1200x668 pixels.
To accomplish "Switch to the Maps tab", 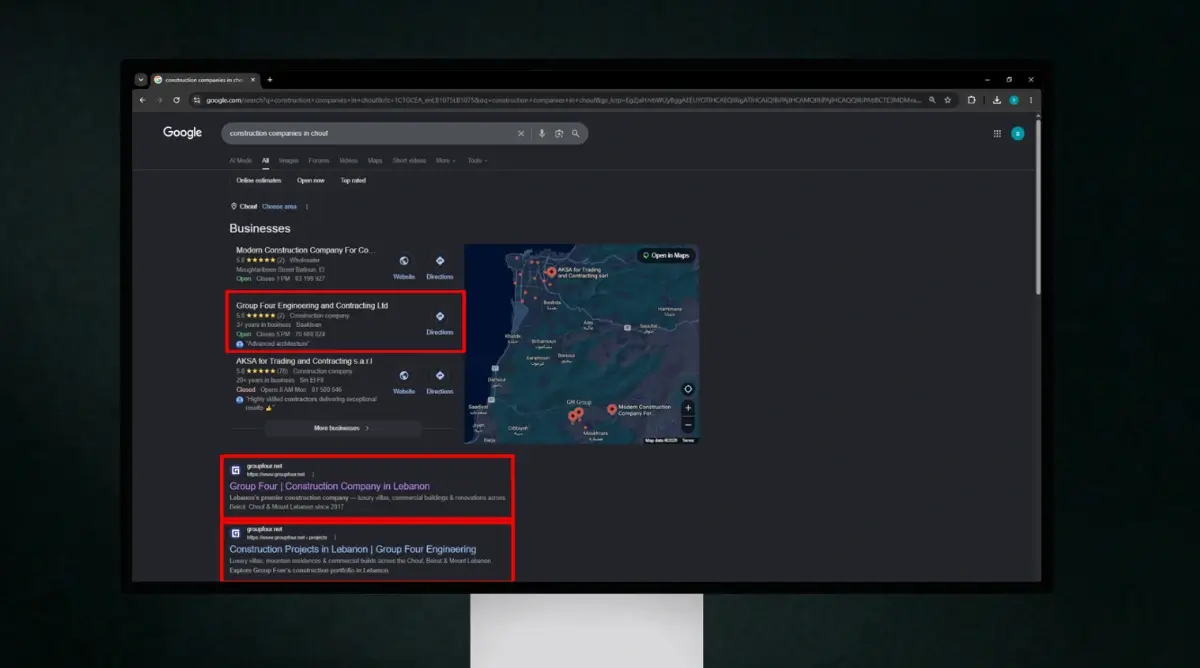I will pyautogui.click(x=375, y=160).
